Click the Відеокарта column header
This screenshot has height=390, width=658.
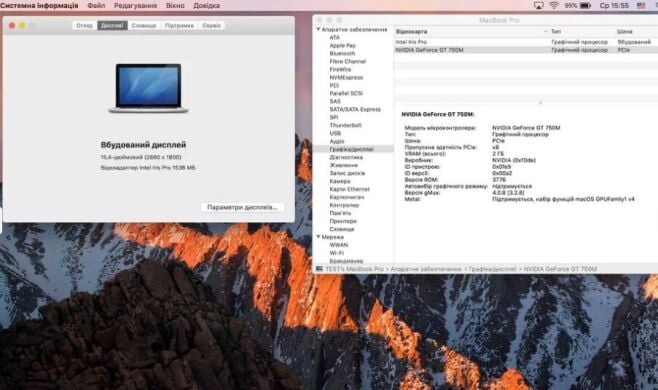[x=411, y=31]
